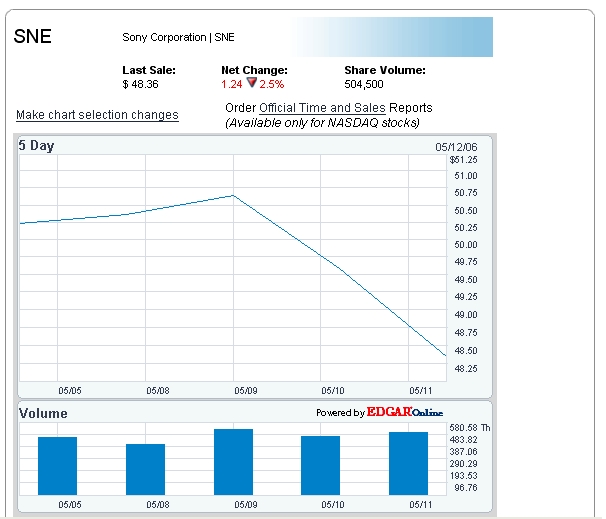Click the 580.58 Th volume axis label
Screen dimensions: 606x519
point(470,427)
